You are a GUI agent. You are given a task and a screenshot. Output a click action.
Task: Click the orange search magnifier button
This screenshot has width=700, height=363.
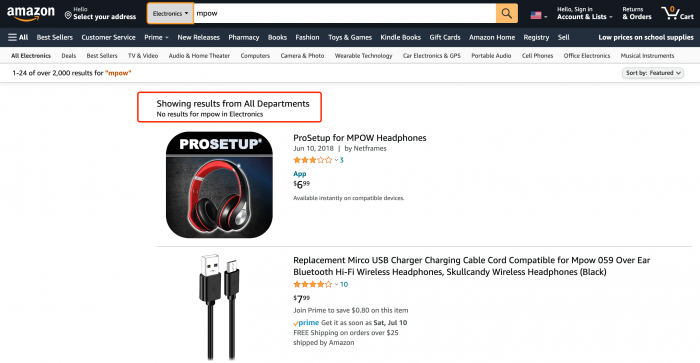pyautogui.click(x=507, y=13)
